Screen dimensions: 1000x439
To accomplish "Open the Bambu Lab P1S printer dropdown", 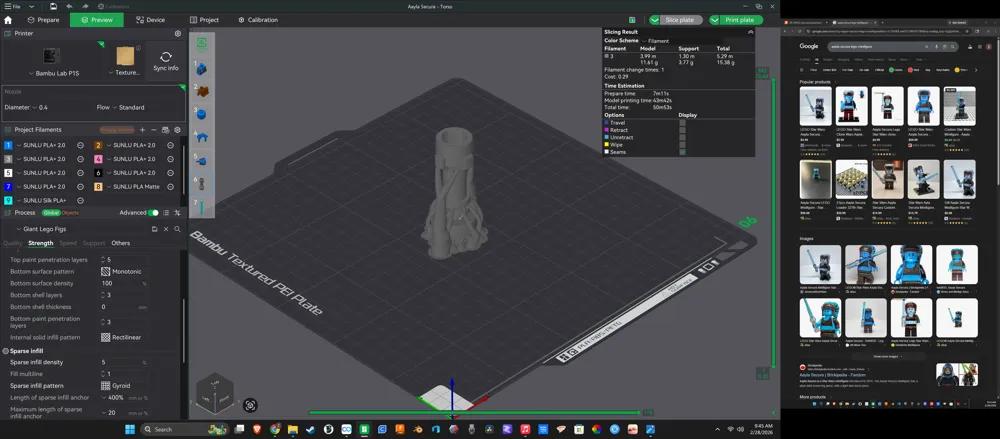I will point(54,73).
